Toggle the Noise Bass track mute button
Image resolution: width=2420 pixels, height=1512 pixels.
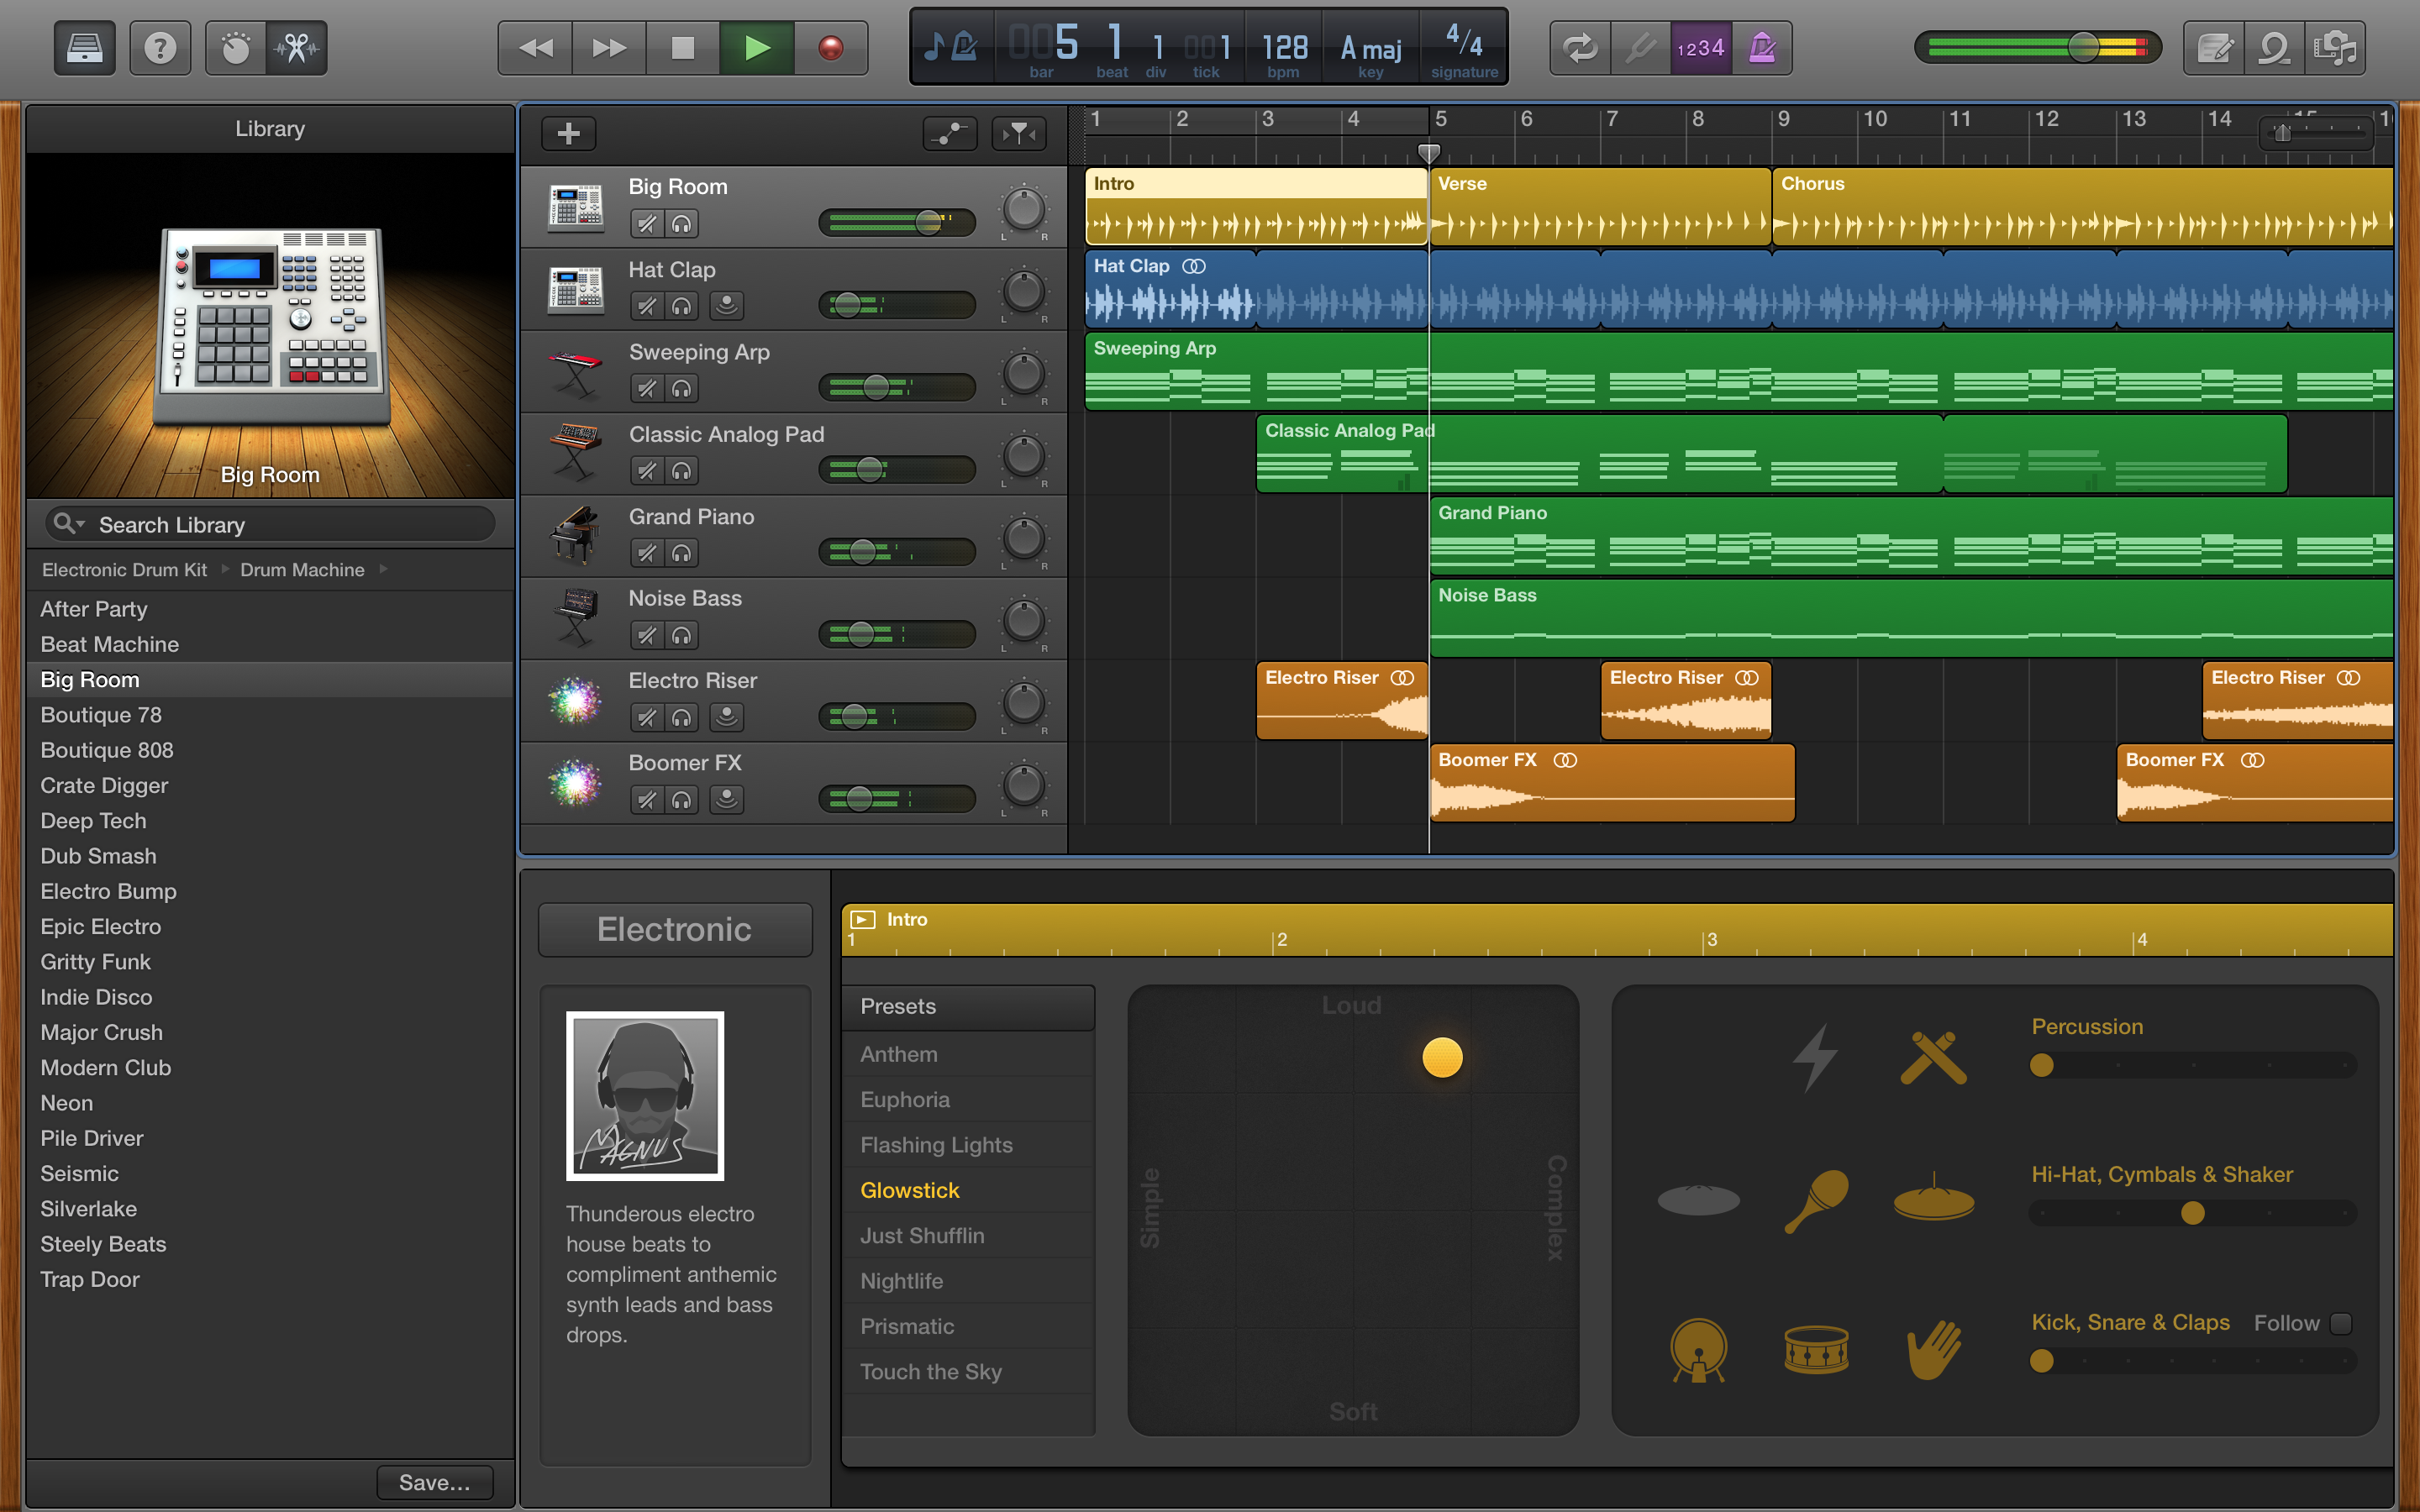[x=643, y=629]
